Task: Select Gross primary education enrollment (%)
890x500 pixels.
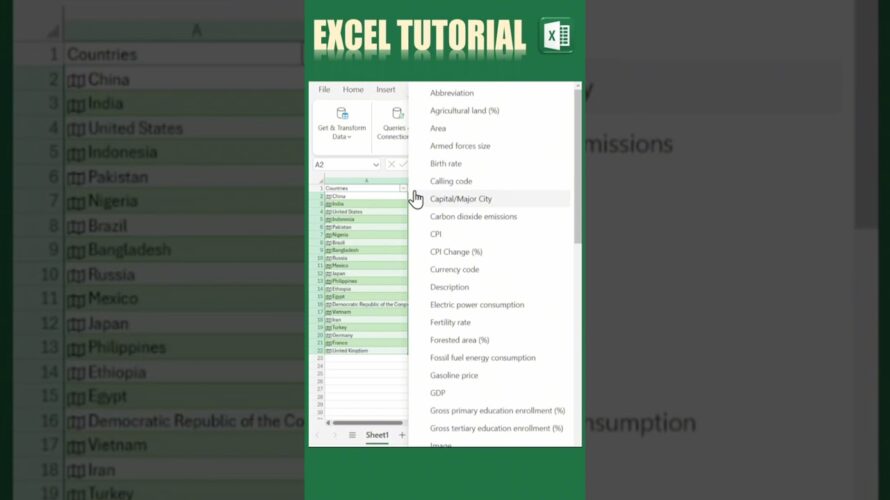Action: point(498,410)
